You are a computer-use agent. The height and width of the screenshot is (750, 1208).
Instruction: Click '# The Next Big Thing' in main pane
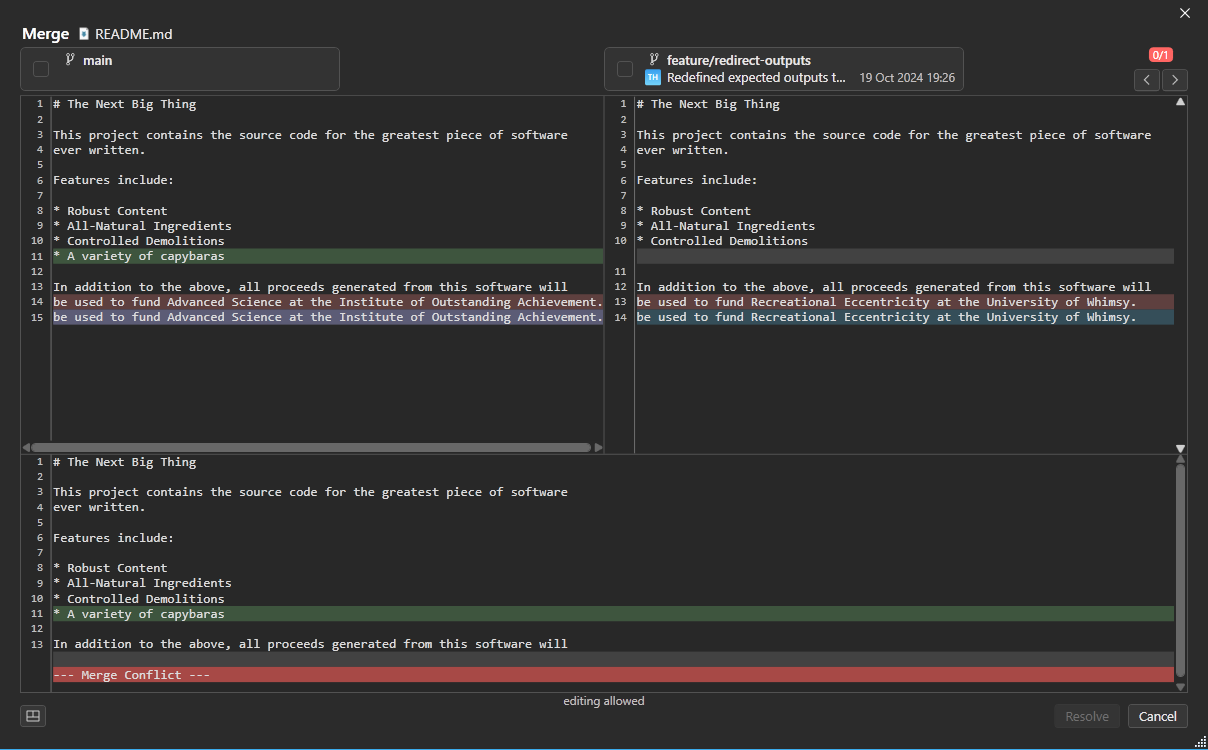[x=125, y=104]
